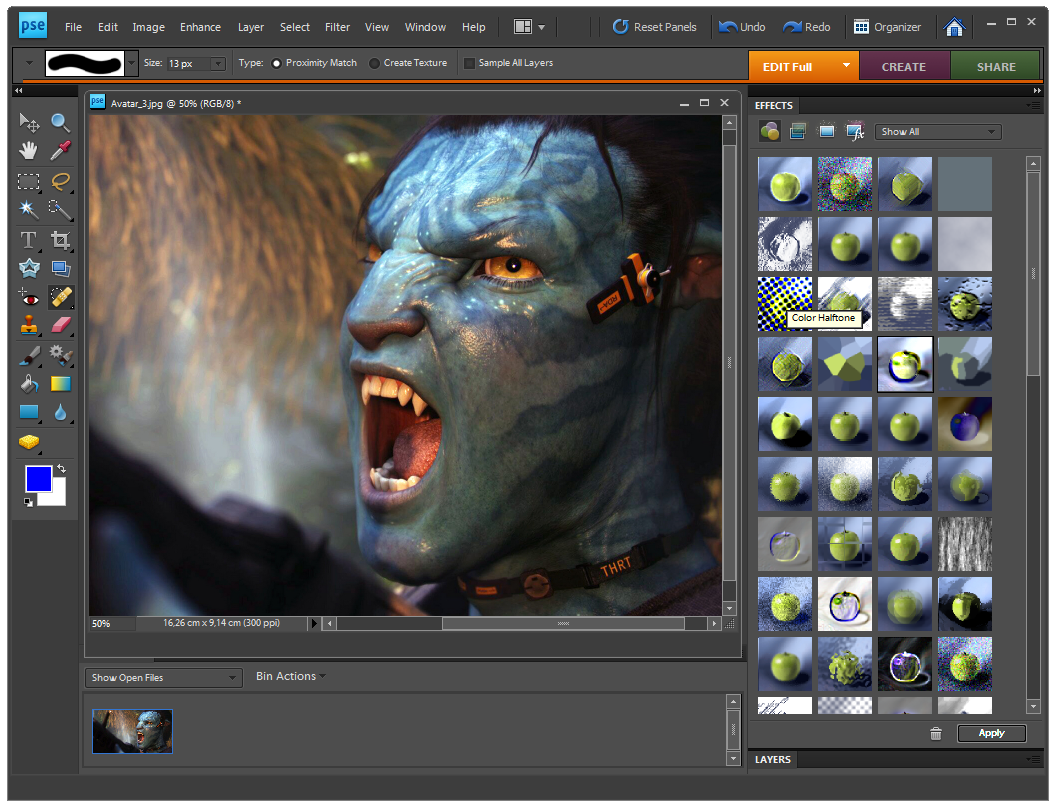Select the Eraser tool
This screenshot has width=1052, height=810.
(60, 325)
